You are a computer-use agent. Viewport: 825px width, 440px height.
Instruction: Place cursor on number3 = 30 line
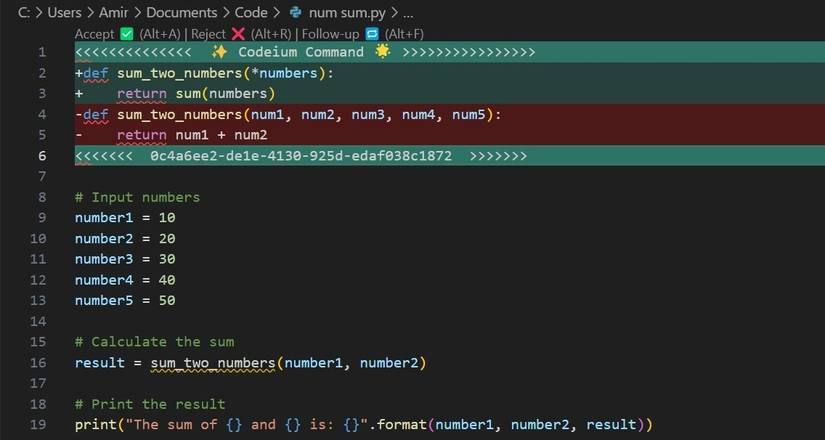tap(125, 259)
